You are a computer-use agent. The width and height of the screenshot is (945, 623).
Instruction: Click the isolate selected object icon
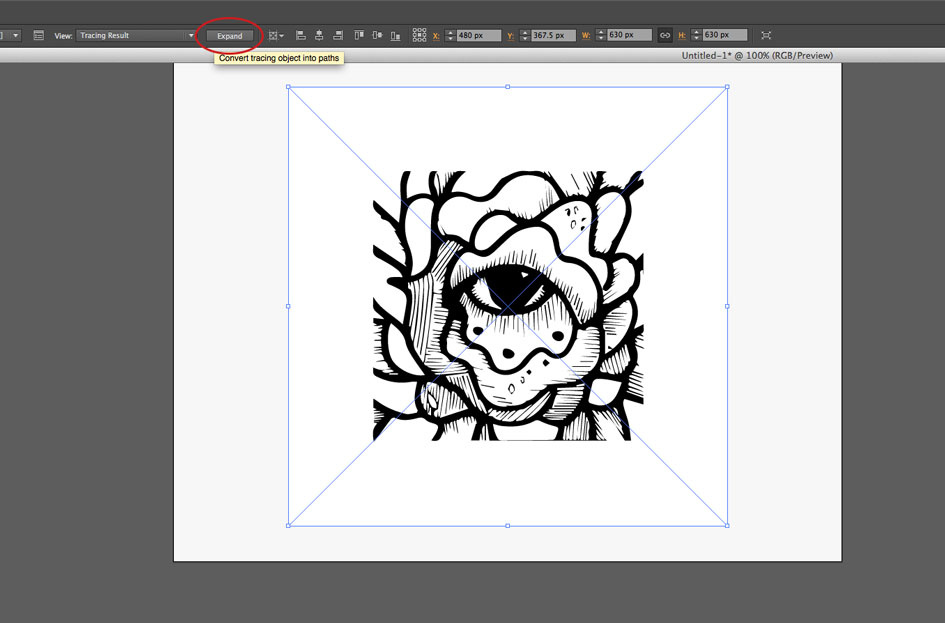[765, 34]
